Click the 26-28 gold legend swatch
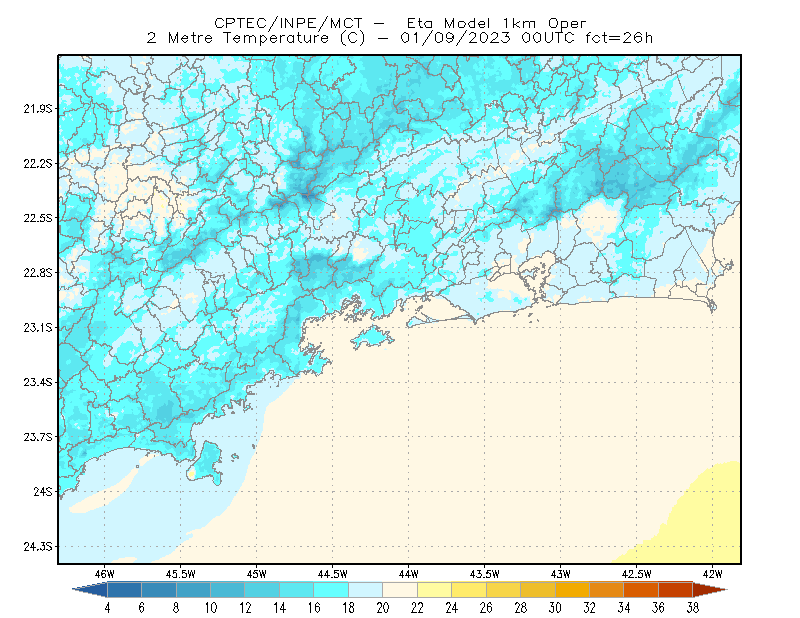Screen dimensions: 800x618 (504, 590)
